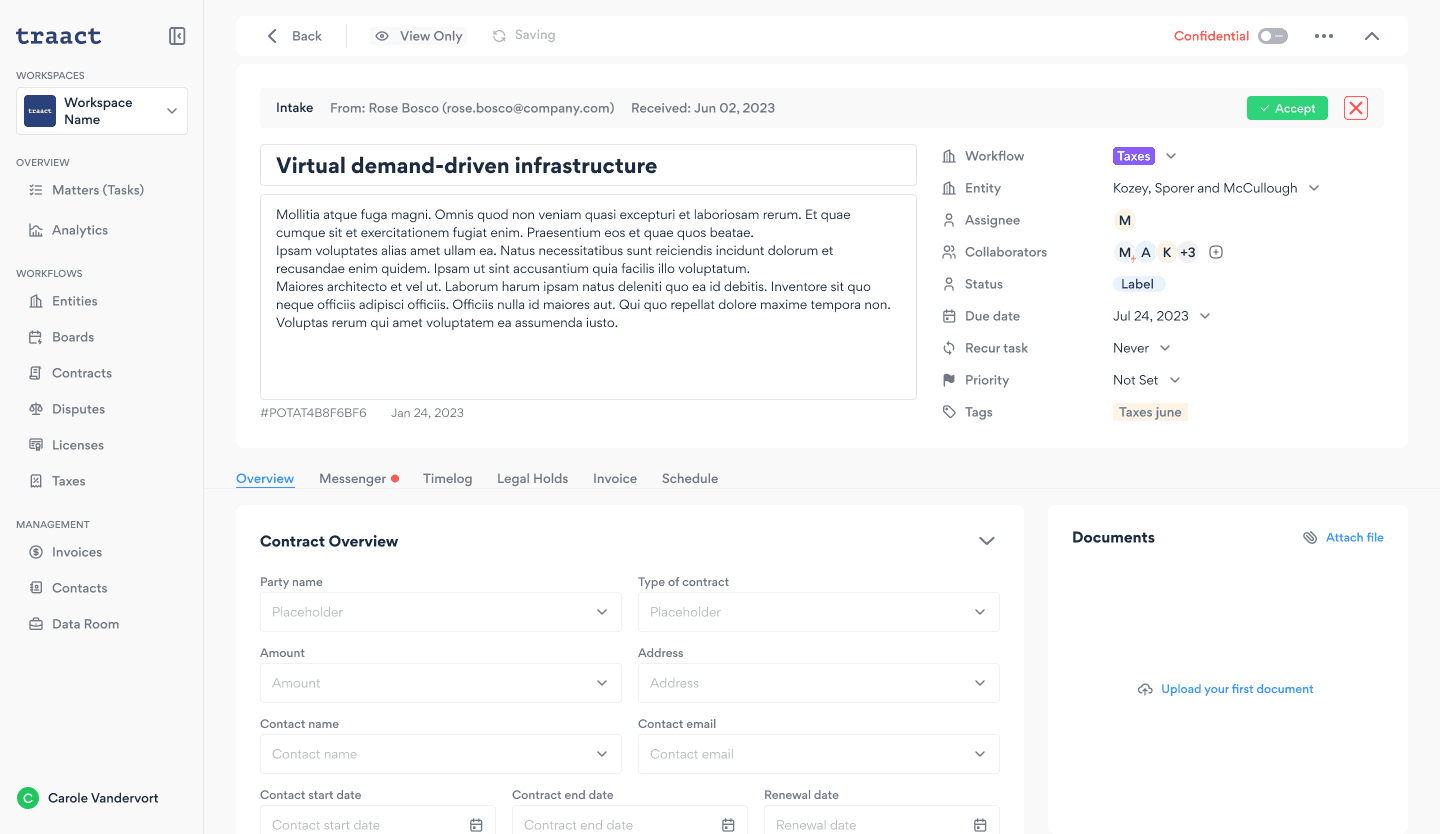
Task: Click the paperclip Attach file icon
Action: 1310,538
